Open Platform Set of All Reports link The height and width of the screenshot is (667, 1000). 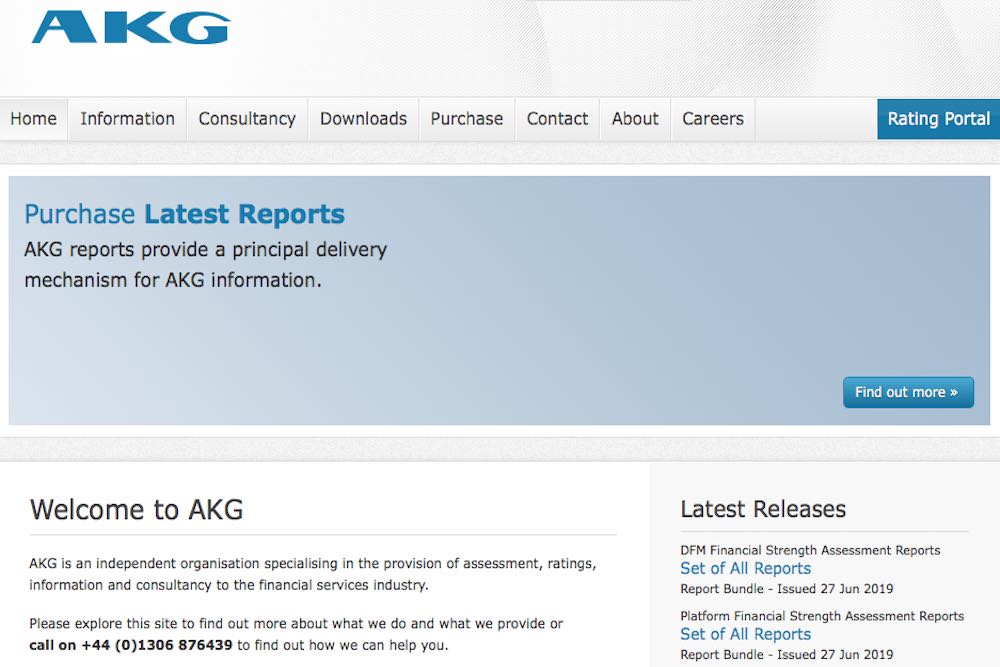[x=745, y=634]
